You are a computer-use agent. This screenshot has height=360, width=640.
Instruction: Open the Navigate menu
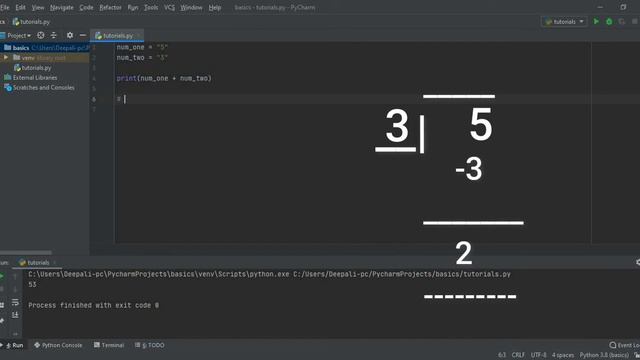(62, 7)
